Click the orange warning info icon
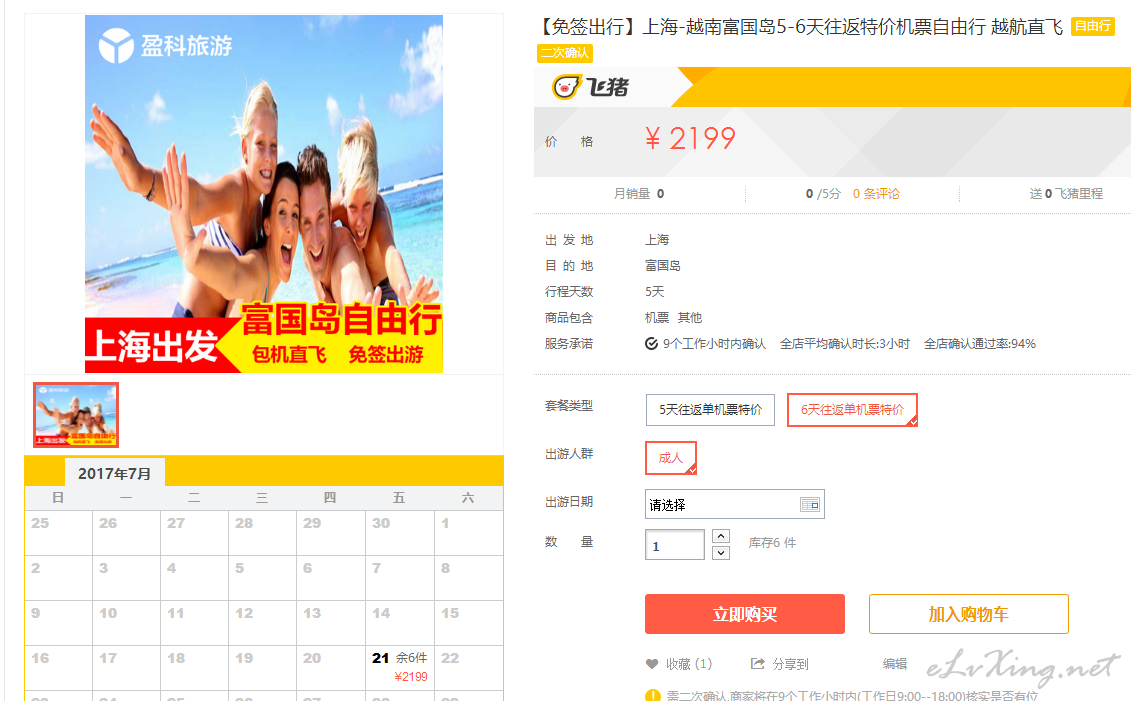This screenshot has width=1131, height=701. click(653, 696)
